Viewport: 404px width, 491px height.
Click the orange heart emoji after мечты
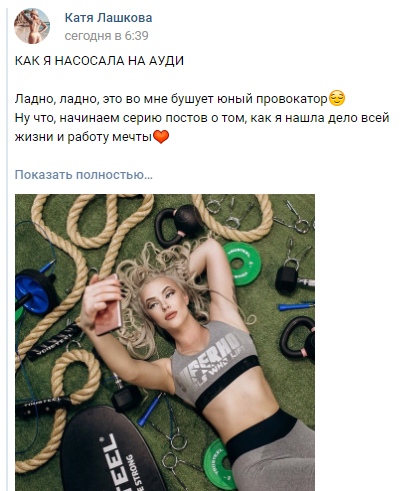point(161,137)
